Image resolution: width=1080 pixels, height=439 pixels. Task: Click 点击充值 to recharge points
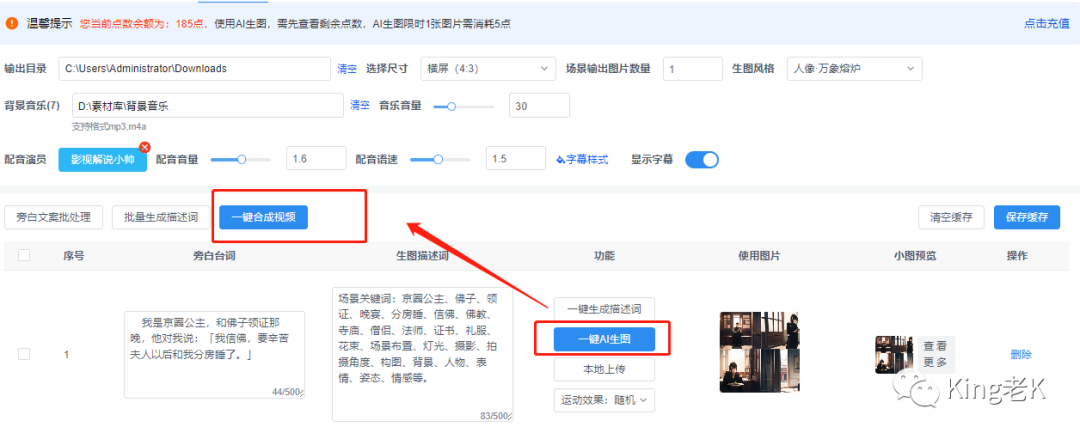point(1046,23)
